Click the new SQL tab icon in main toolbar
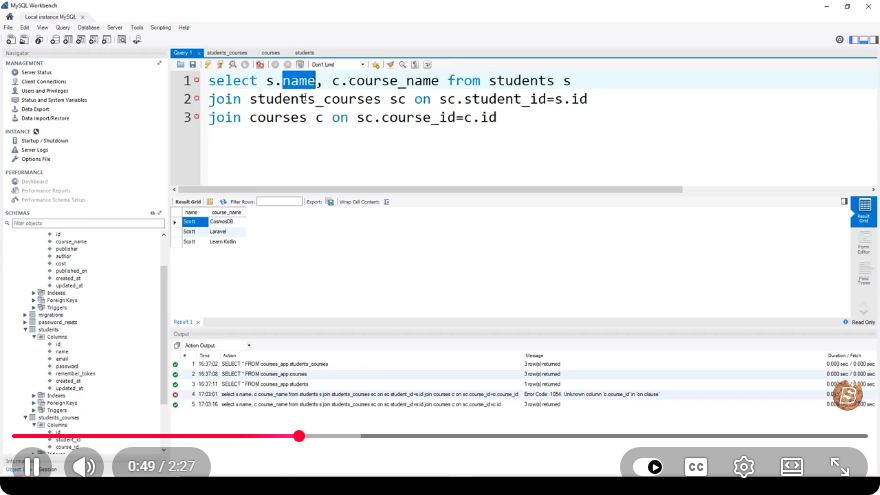The width and height of the screenshot is (880, 495). tap(11, 40)
